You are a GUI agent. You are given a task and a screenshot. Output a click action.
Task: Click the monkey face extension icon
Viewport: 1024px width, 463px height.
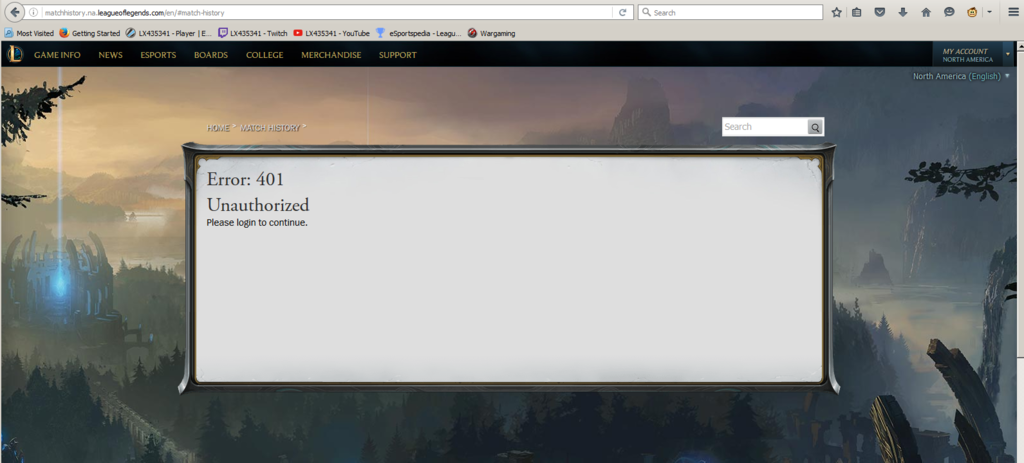972,12
